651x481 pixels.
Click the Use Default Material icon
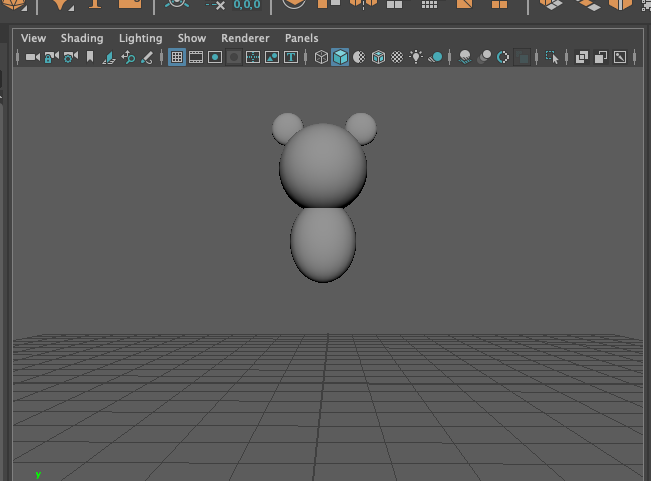[x=359, y=57]
